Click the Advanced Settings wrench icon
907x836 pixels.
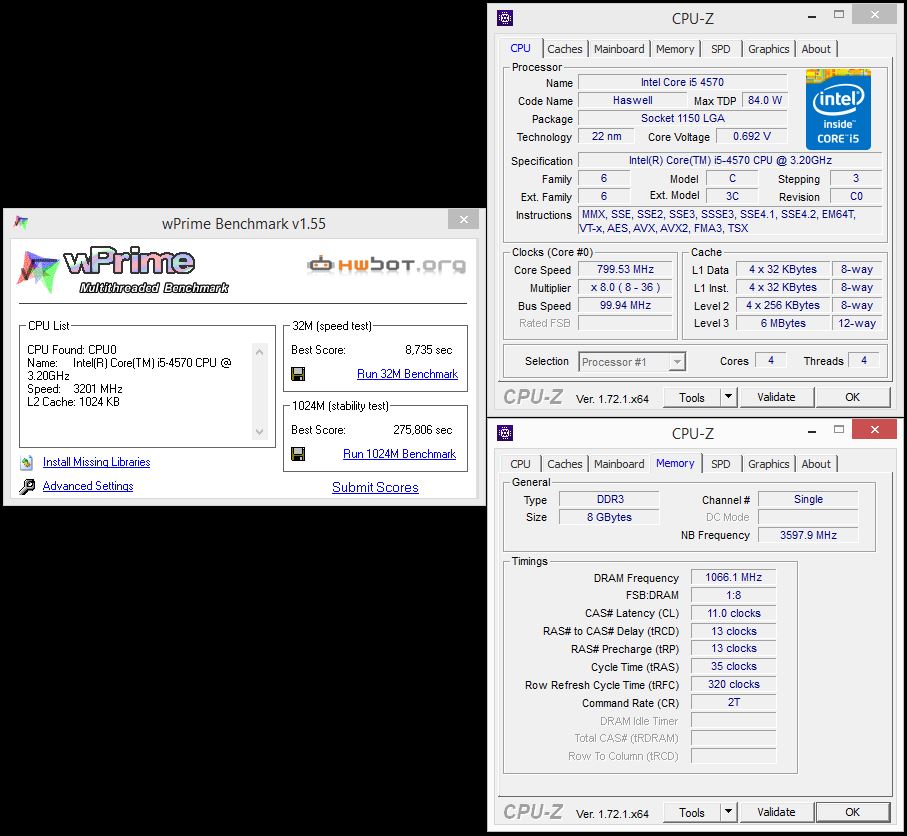[27, 487]
